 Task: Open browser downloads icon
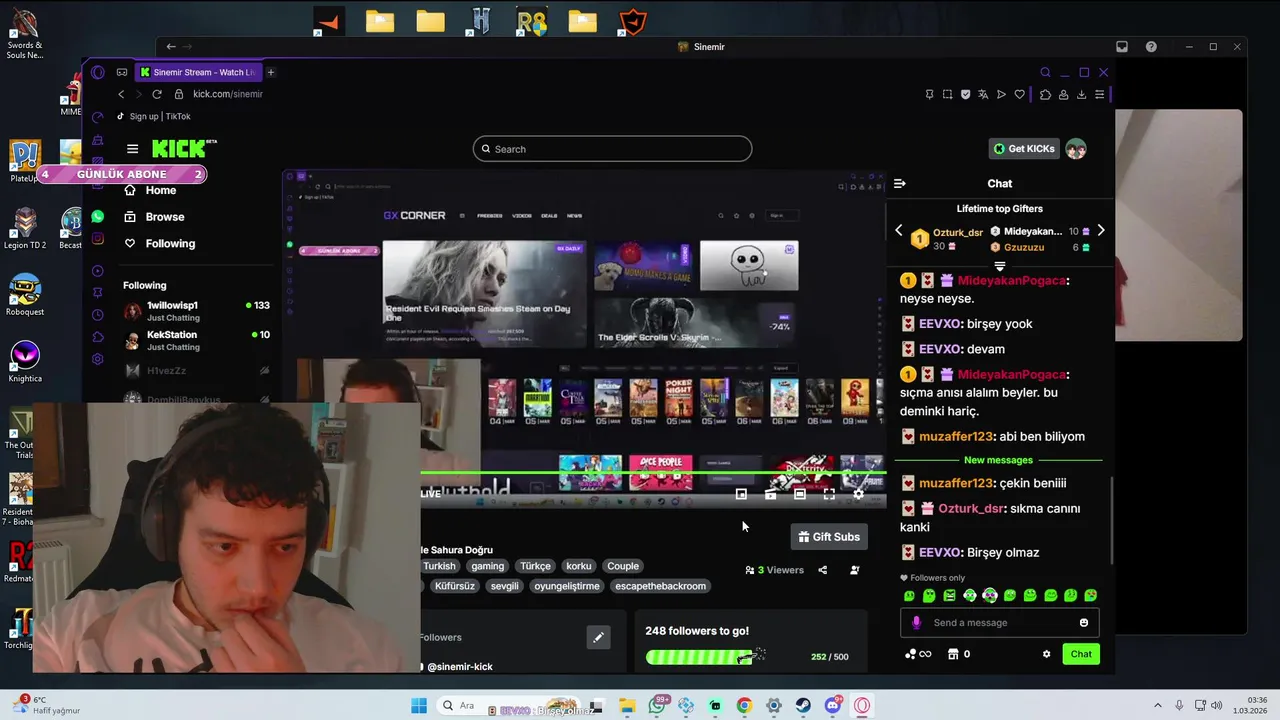[1081, 94]
